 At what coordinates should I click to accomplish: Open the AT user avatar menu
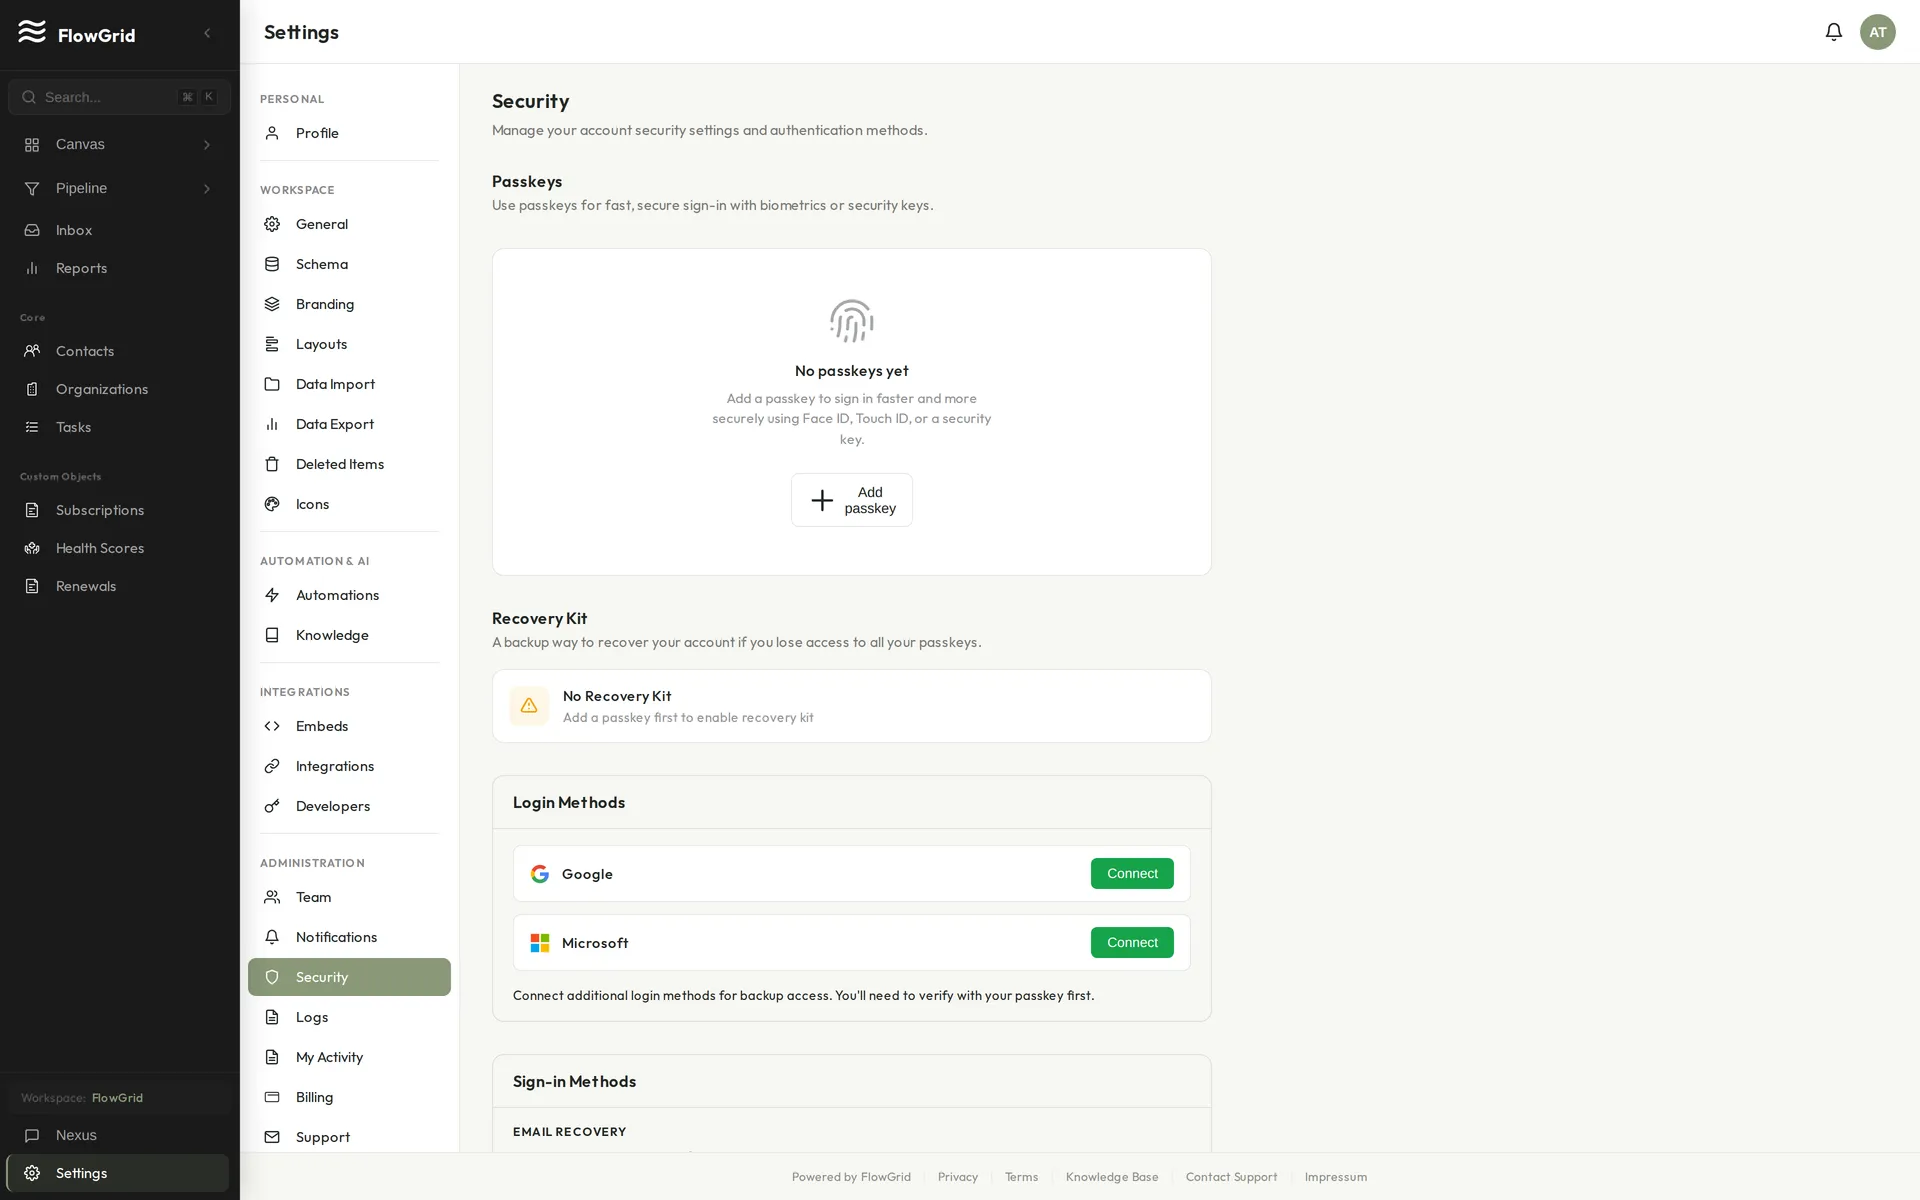[1877, 32]
